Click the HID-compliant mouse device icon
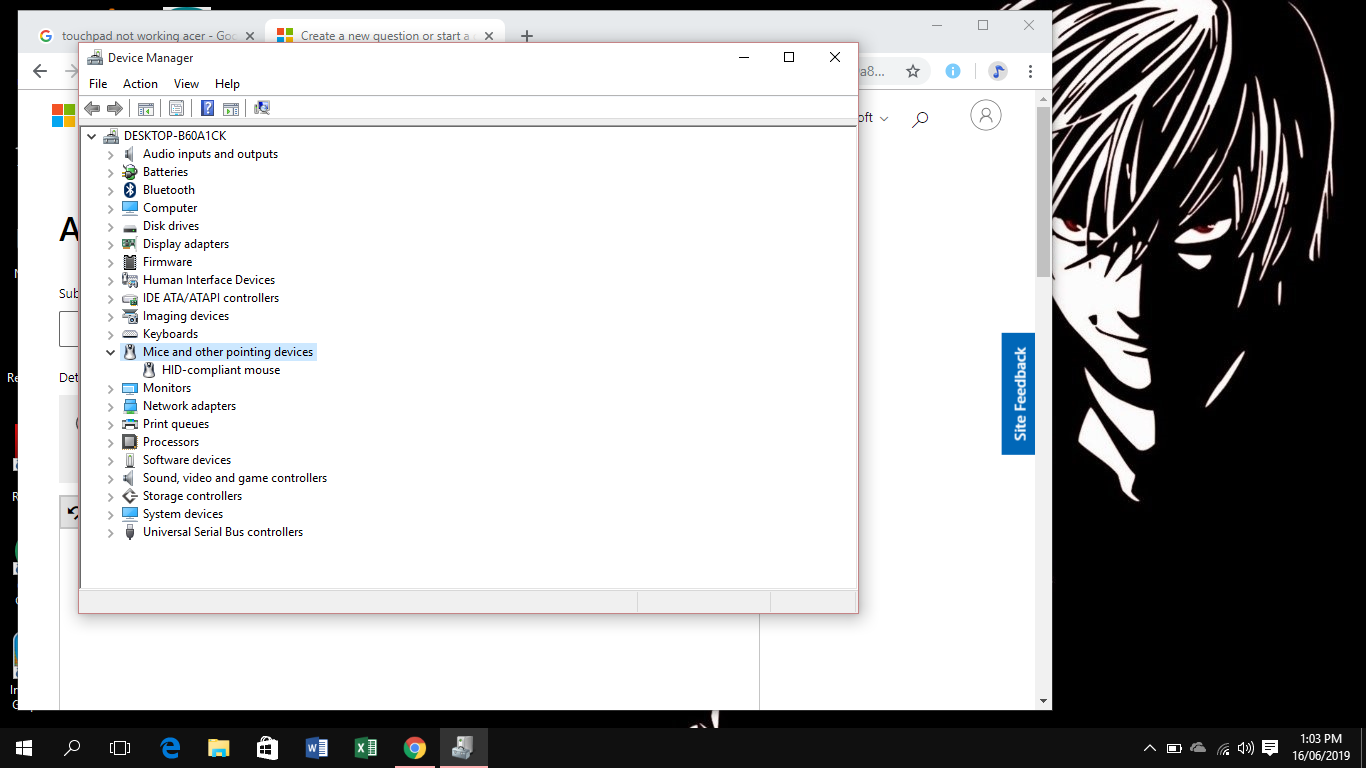Viewport: 1366px width, 768px height. coord(149,370)
